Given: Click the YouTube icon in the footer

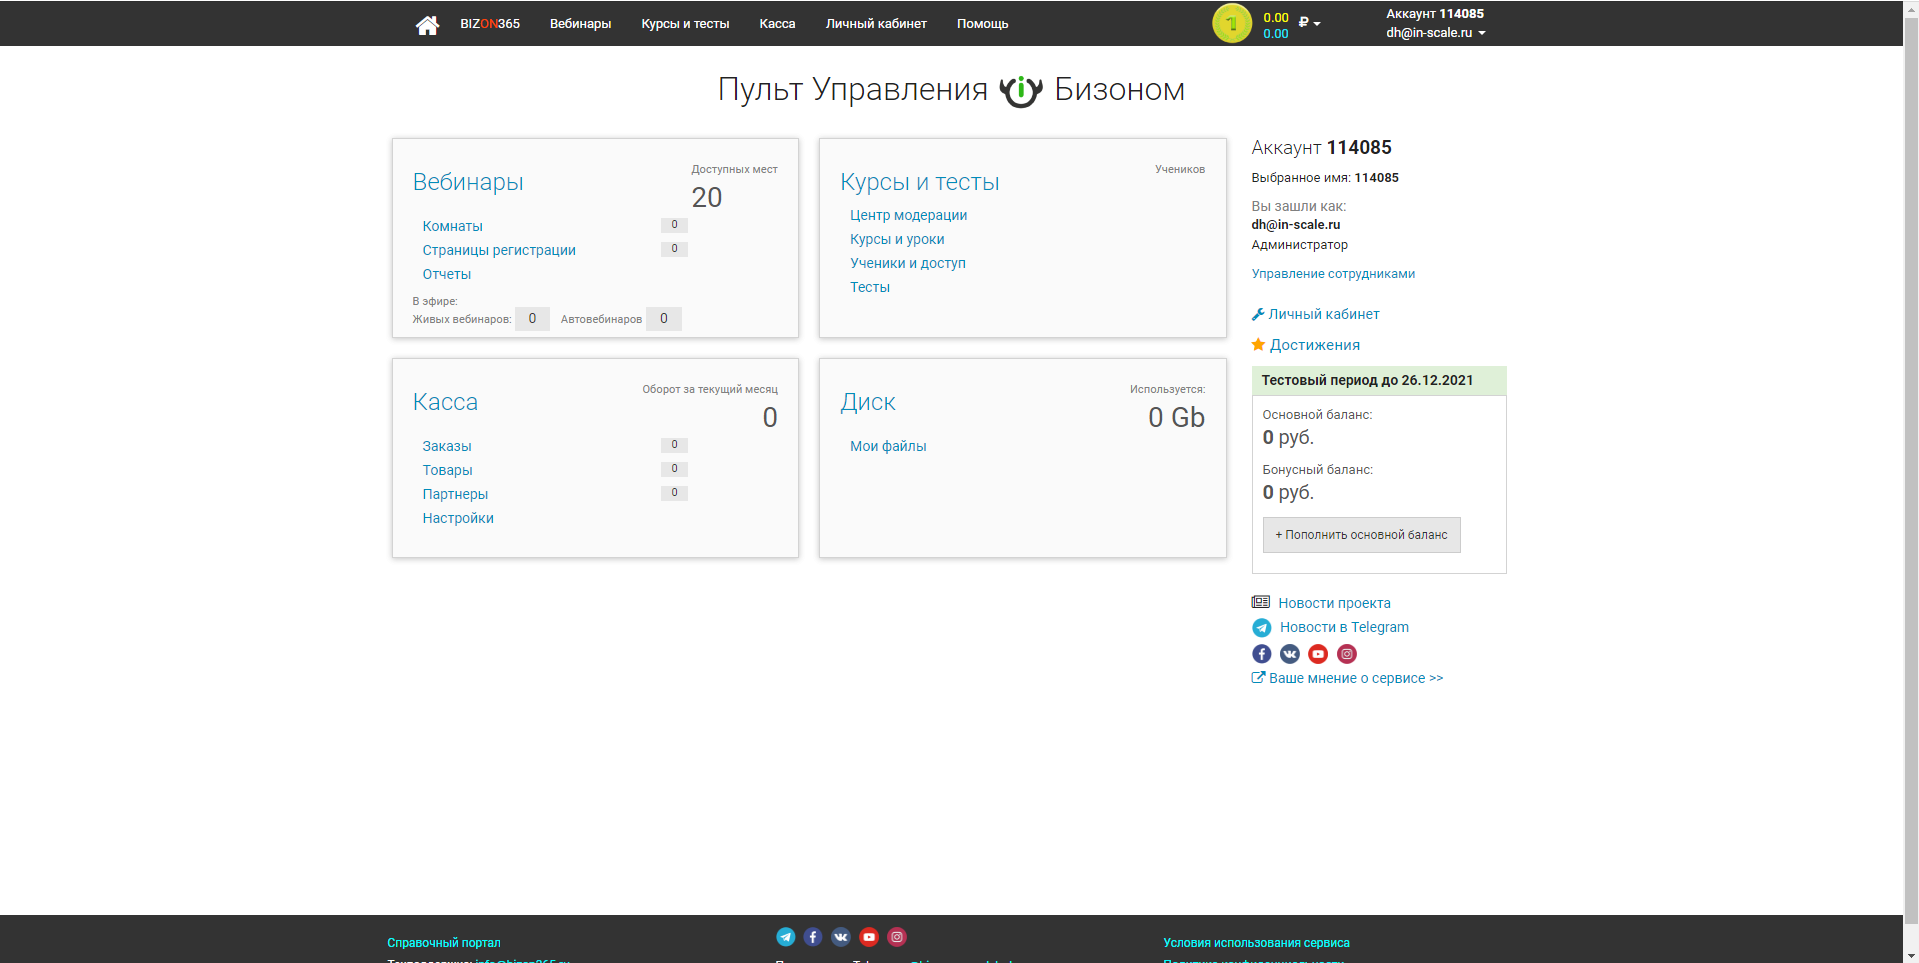Looking at the screenshot, I should click(x=869, y=937).
